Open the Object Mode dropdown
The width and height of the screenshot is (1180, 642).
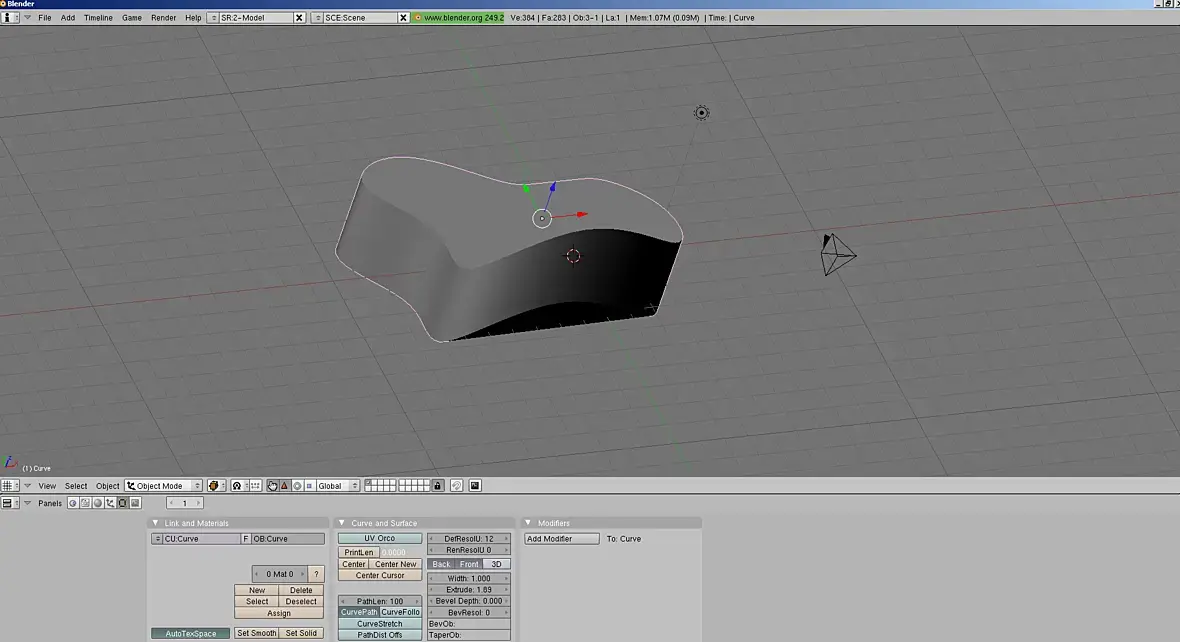[x=163, y=486]
